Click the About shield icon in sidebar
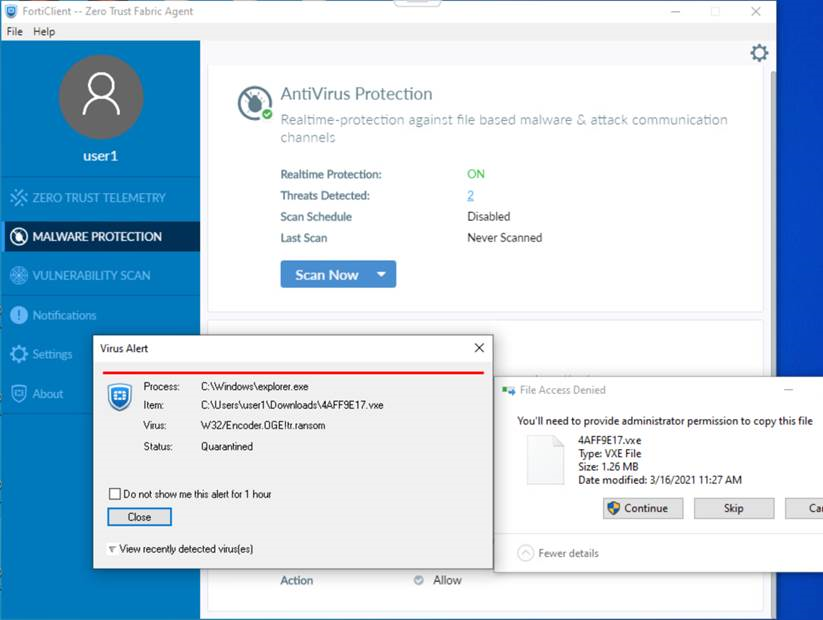 (19, 393)
